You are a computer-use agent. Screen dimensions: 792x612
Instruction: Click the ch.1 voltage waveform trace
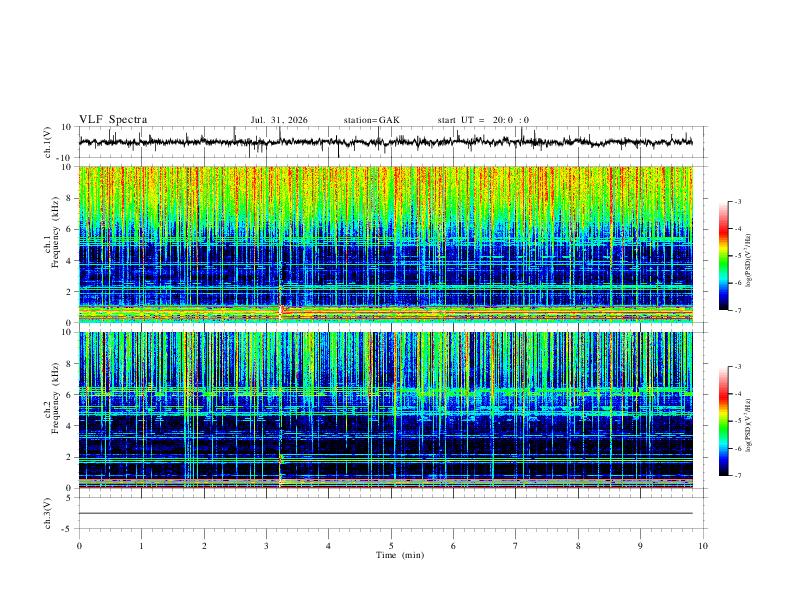[x=386, y=142]
